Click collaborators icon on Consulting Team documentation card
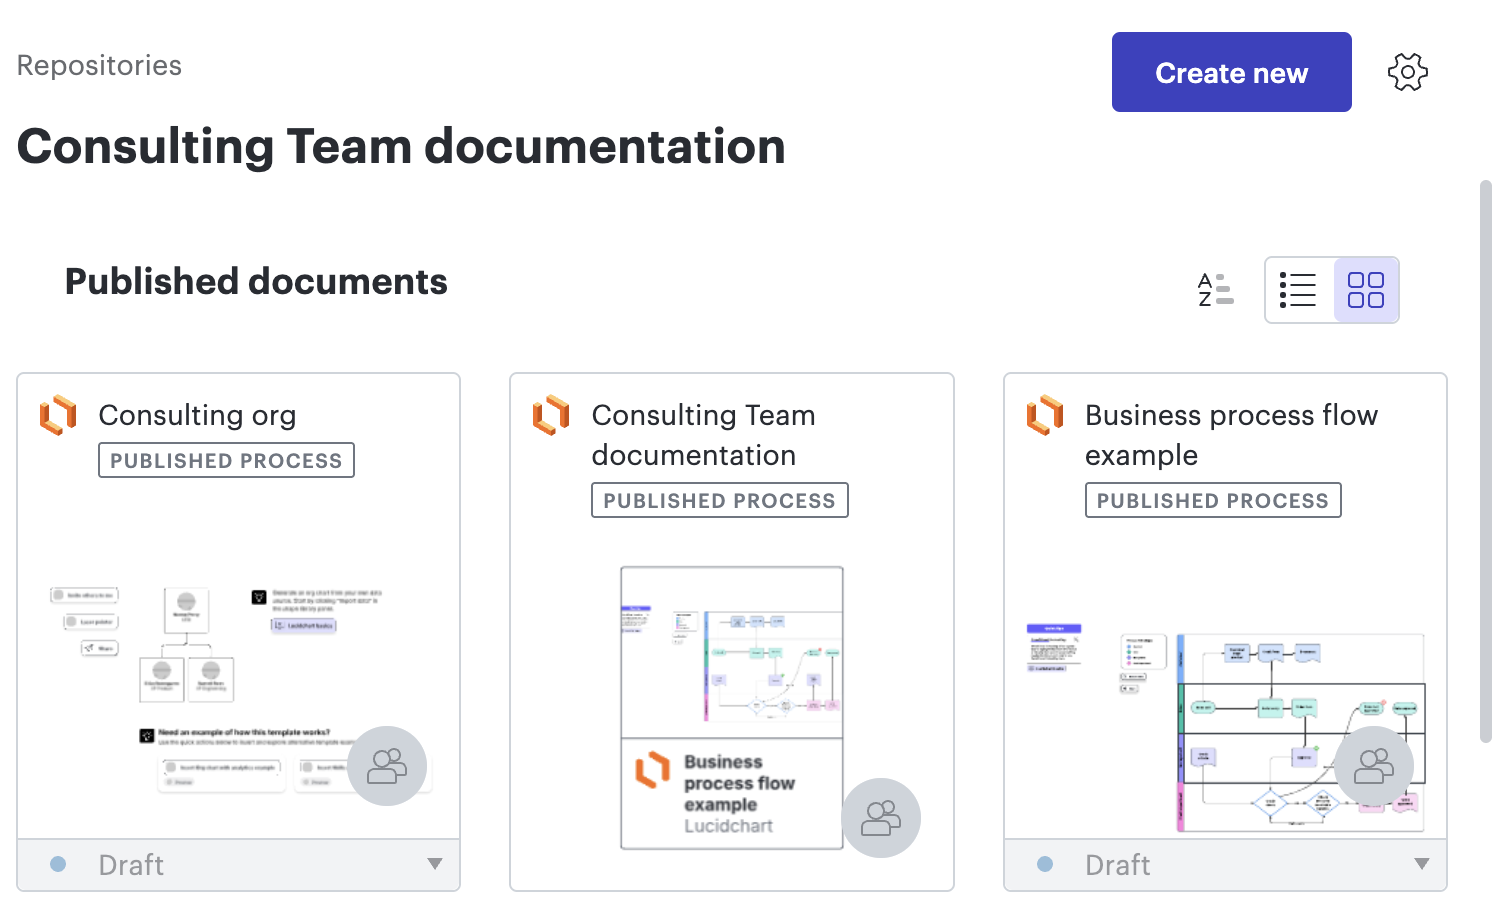Image resolution: width=1504 pixels, height=924 pixels. 881,817
